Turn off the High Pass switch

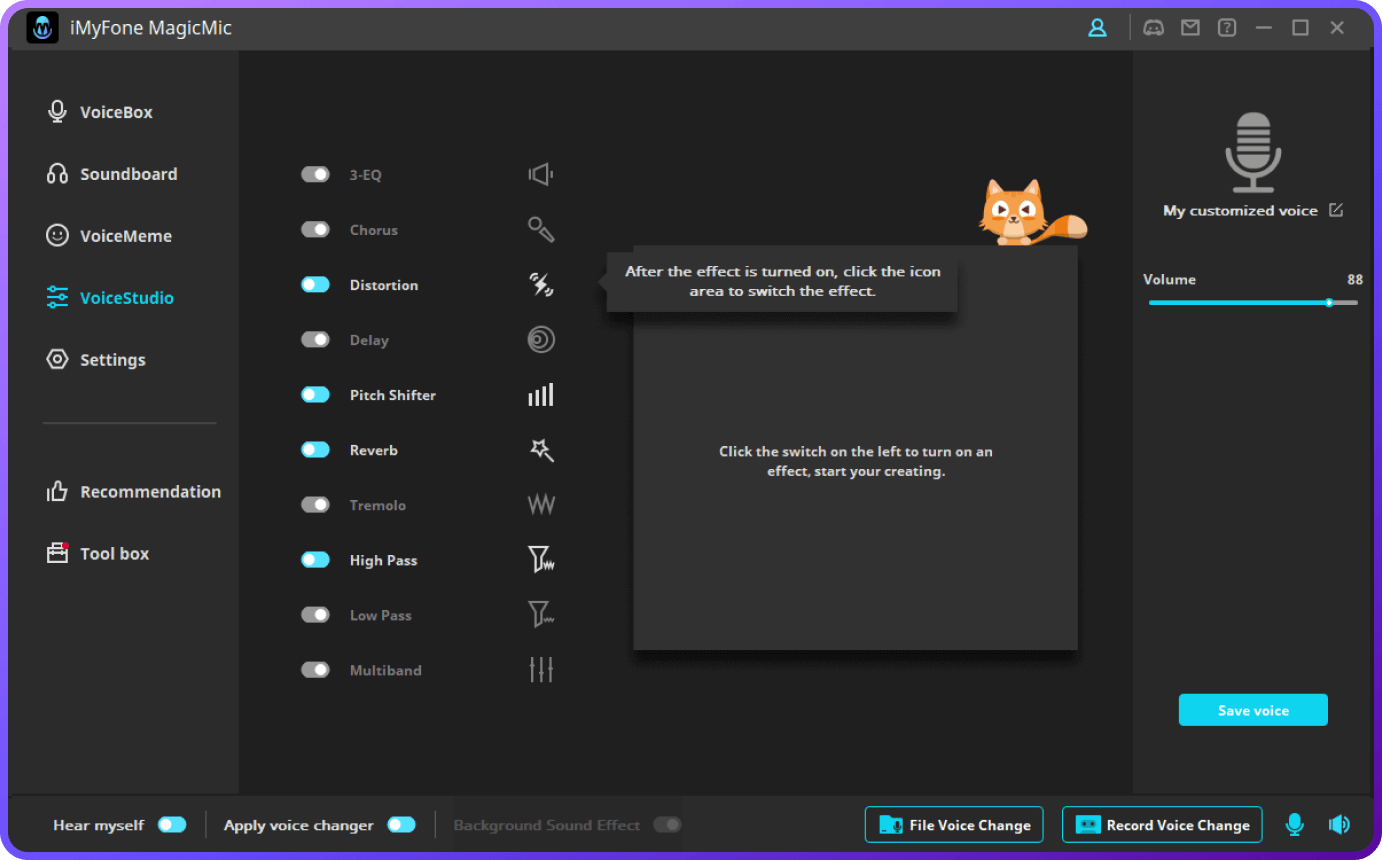point(315,560)
